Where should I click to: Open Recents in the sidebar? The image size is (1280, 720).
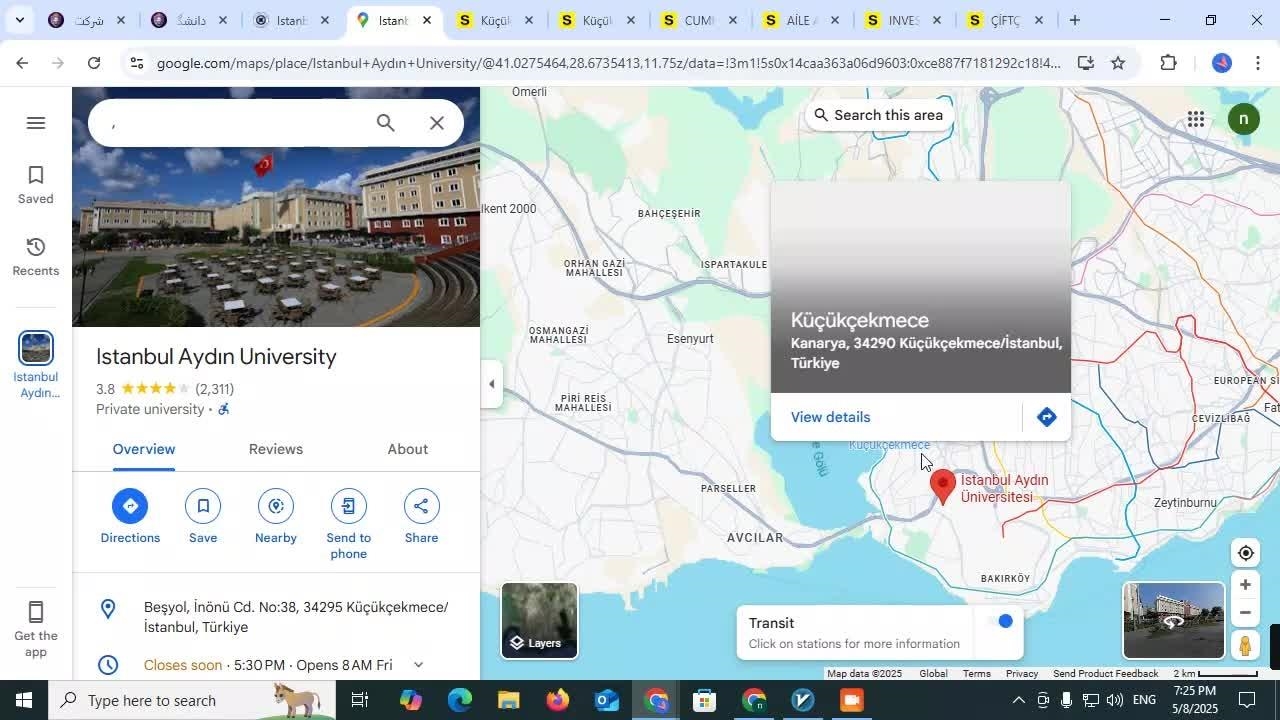[35, 257]
